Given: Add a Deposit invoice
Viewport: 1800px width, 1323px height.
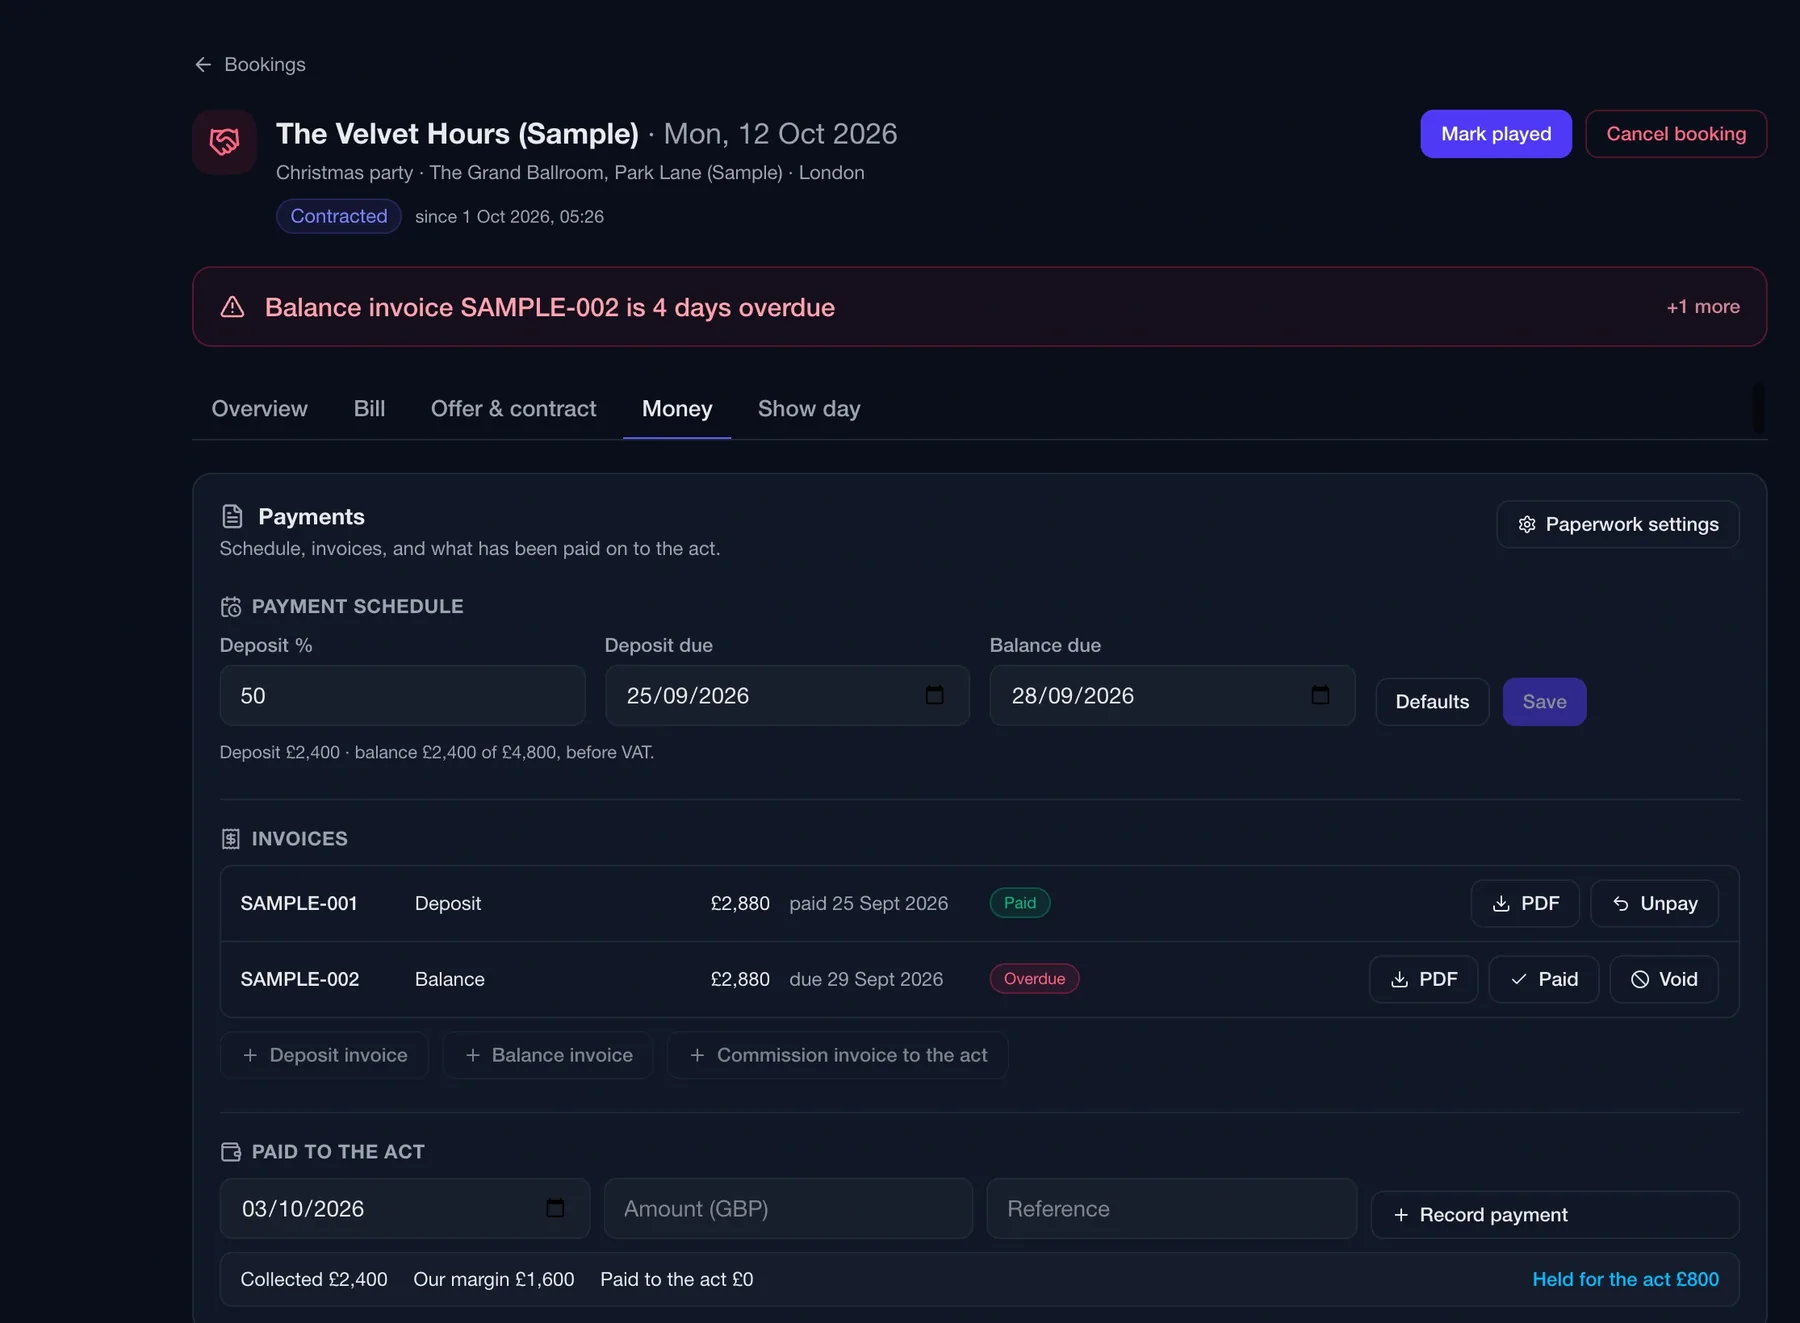Looking at the screenshot, I should click(324, 1055).
